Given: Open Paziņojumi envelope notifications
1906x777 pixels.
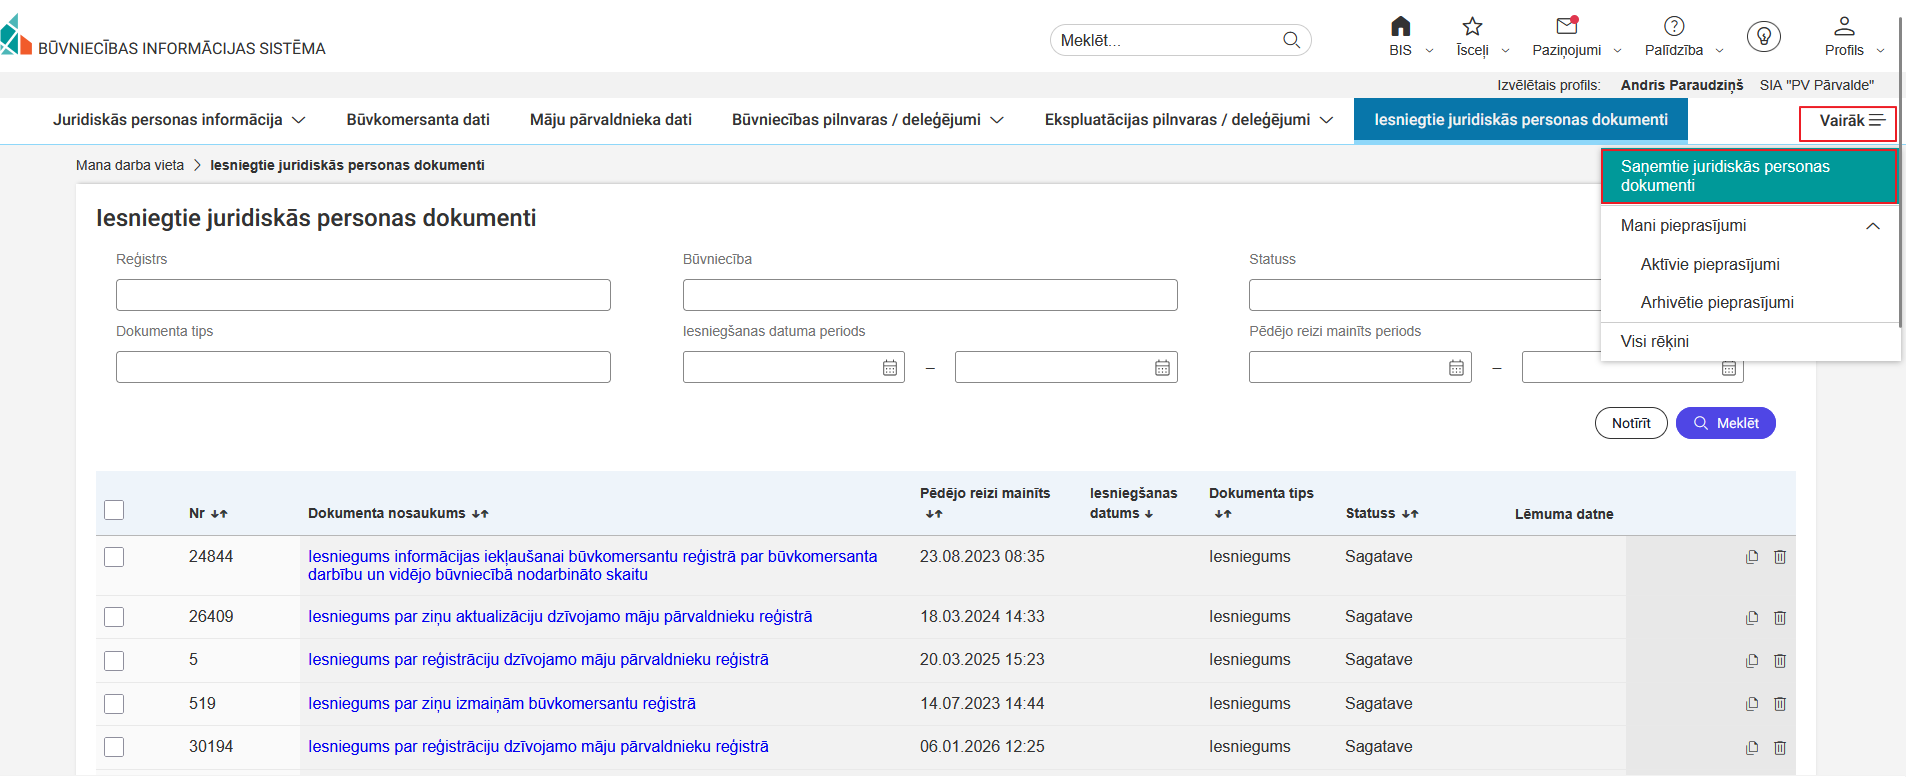Looking at the screenshot, I should (1566, 27).
